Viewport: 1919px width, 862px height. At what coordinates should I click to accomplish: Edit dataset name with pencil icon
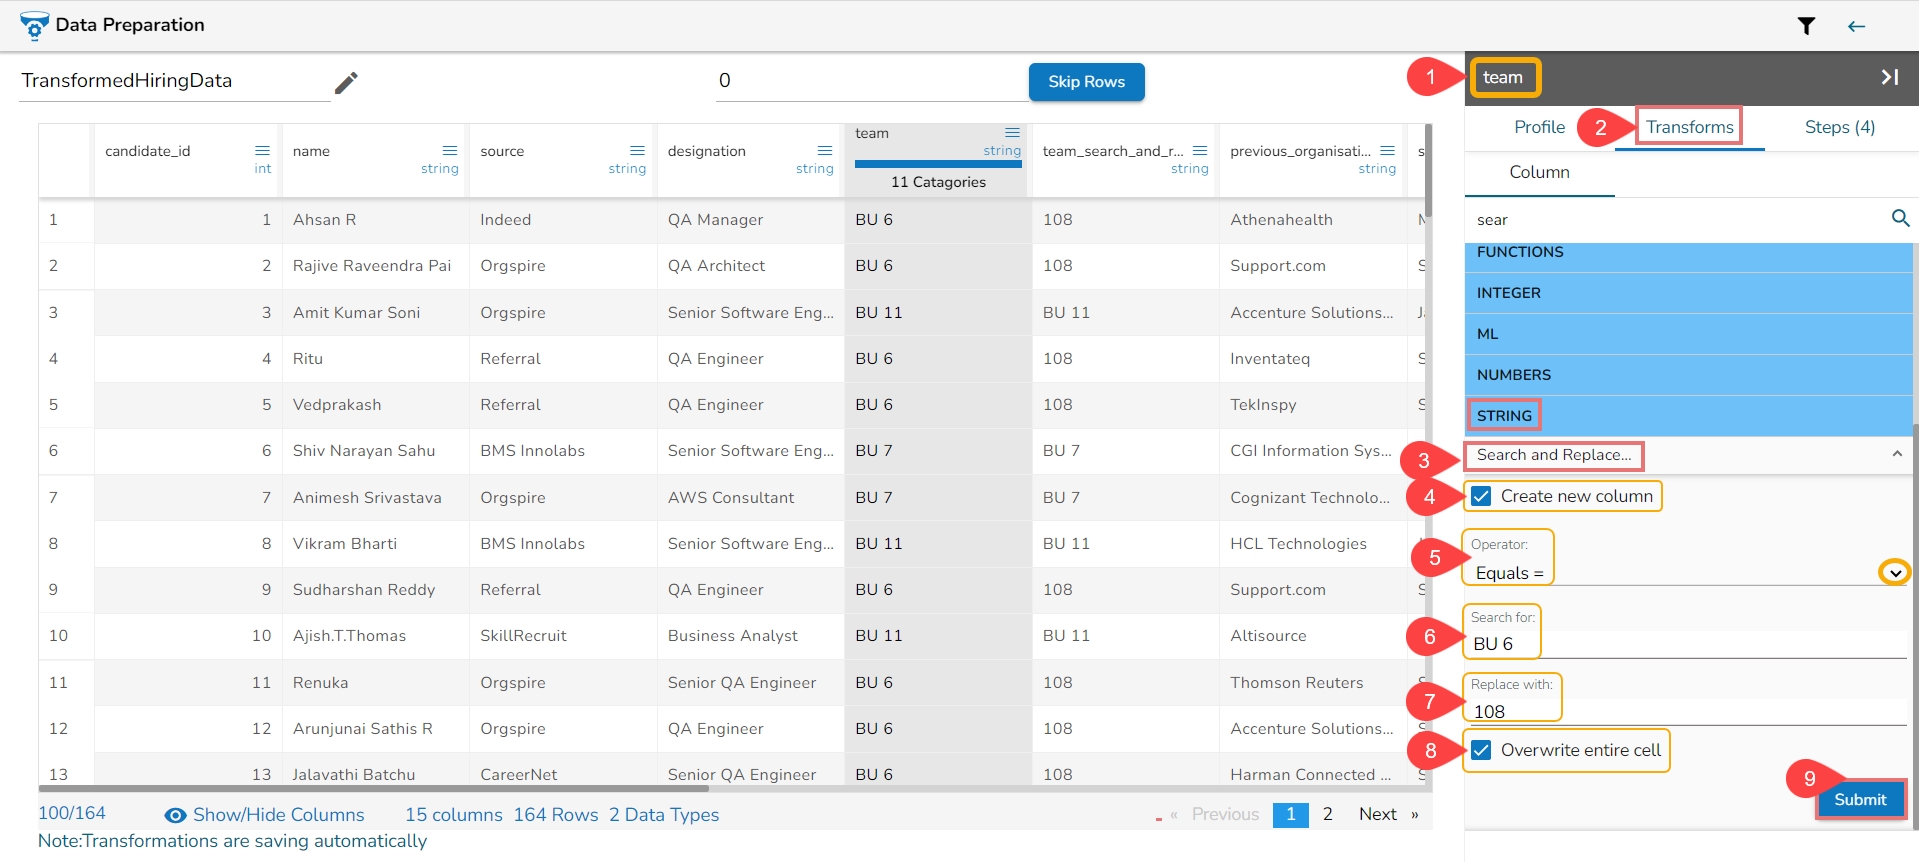click(346, 82)
